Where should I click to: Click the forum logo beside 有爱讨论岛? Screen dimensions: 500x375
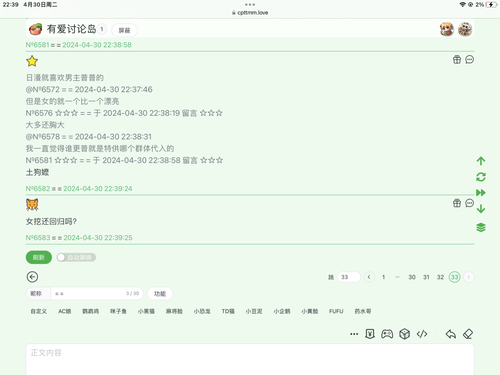[35, 29]
